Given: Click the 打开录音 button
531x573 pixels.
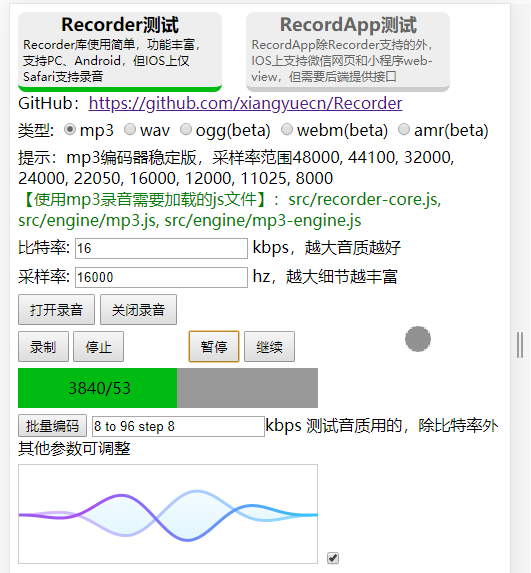Looking at the screenshot, I should pyautogui.click(x=56, y=310).
